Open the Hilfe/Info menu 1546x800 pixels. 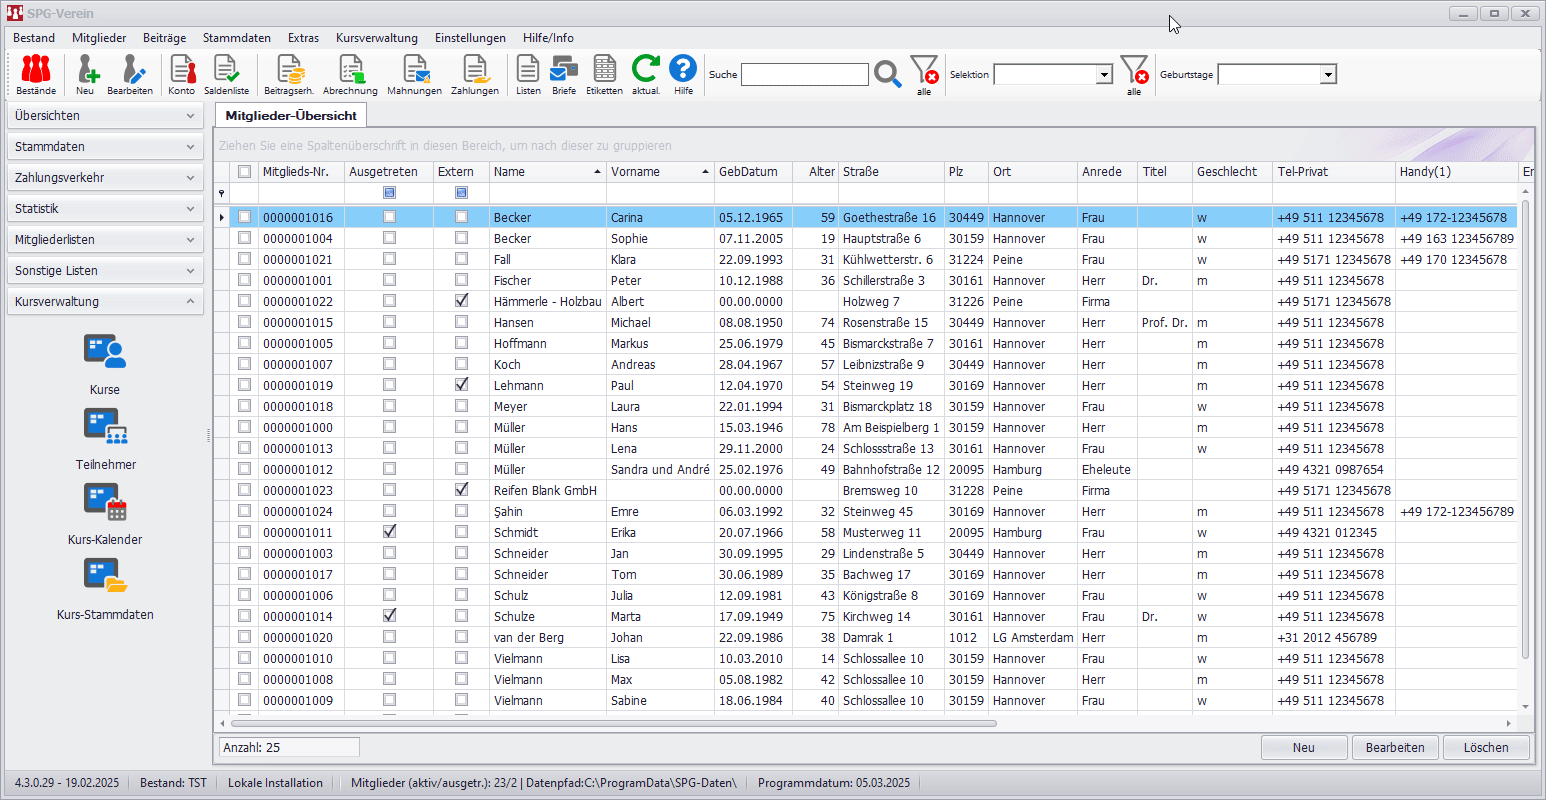[x=548, y=38]
